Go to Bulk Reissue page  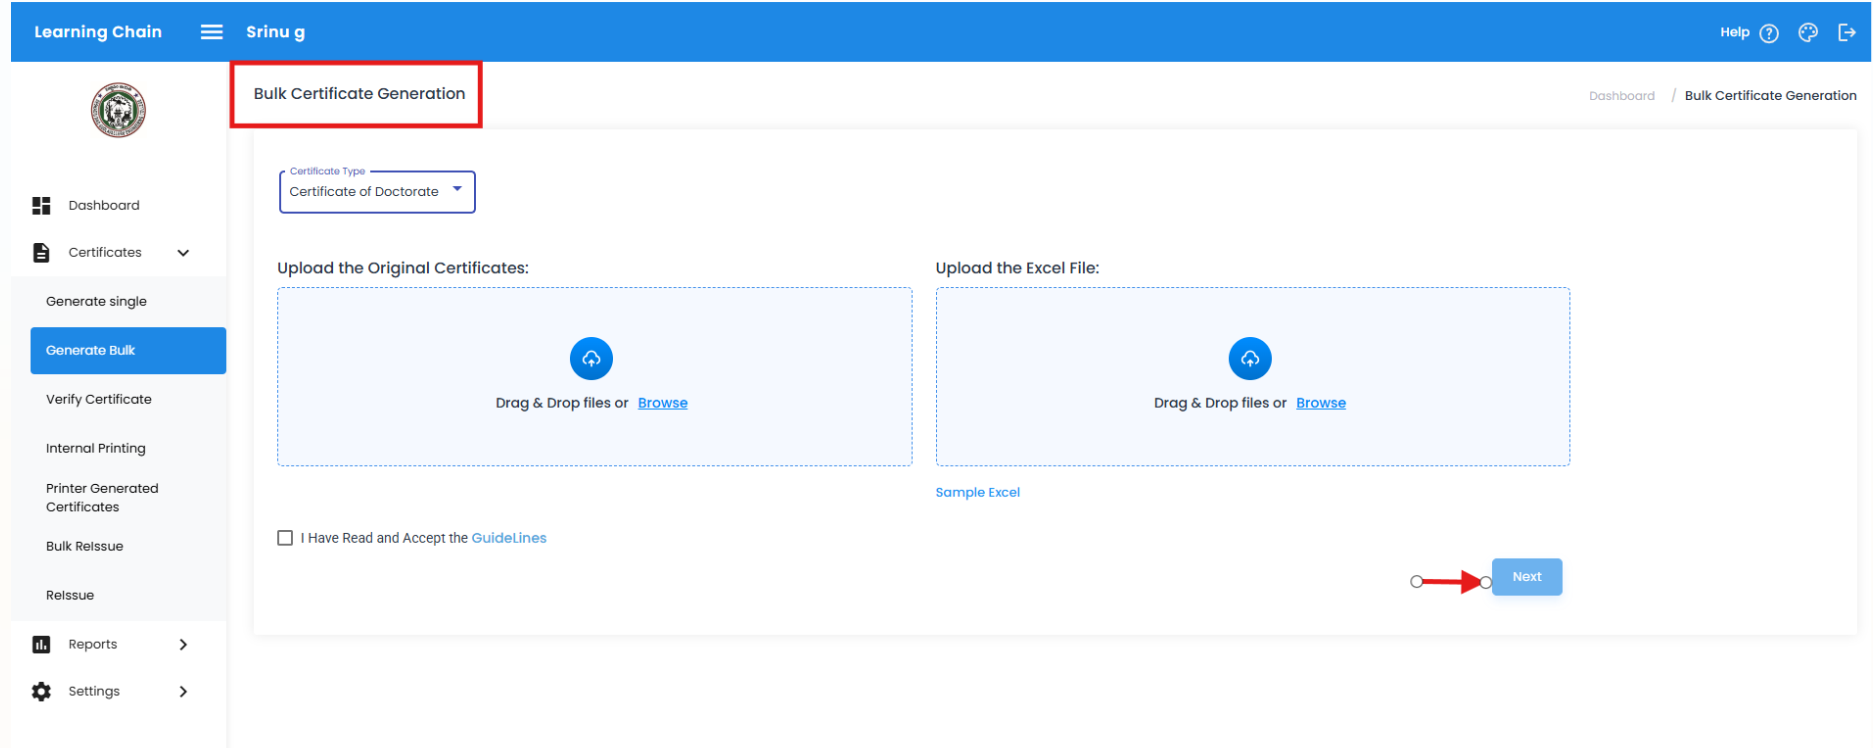(x=85, y=547)
